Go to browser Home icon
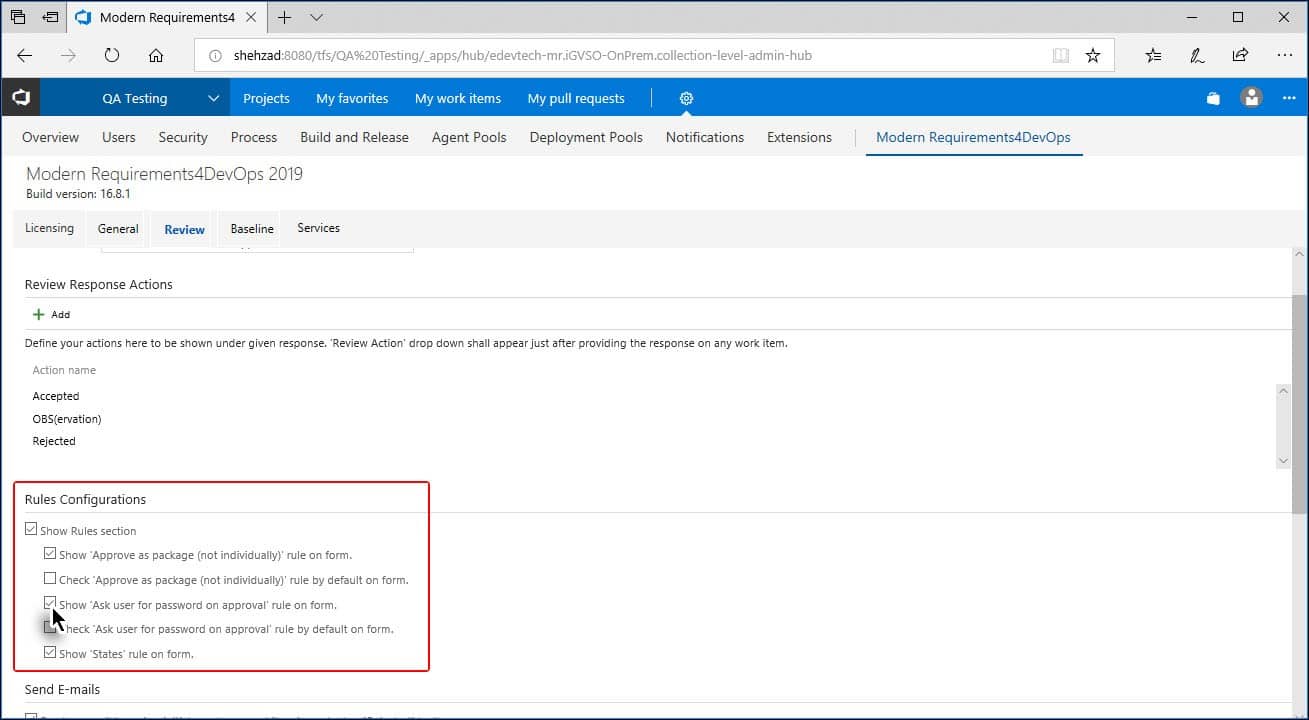The width and height of the screenshot is (1309, 720). pyautogui.click(x=156, y=56)
